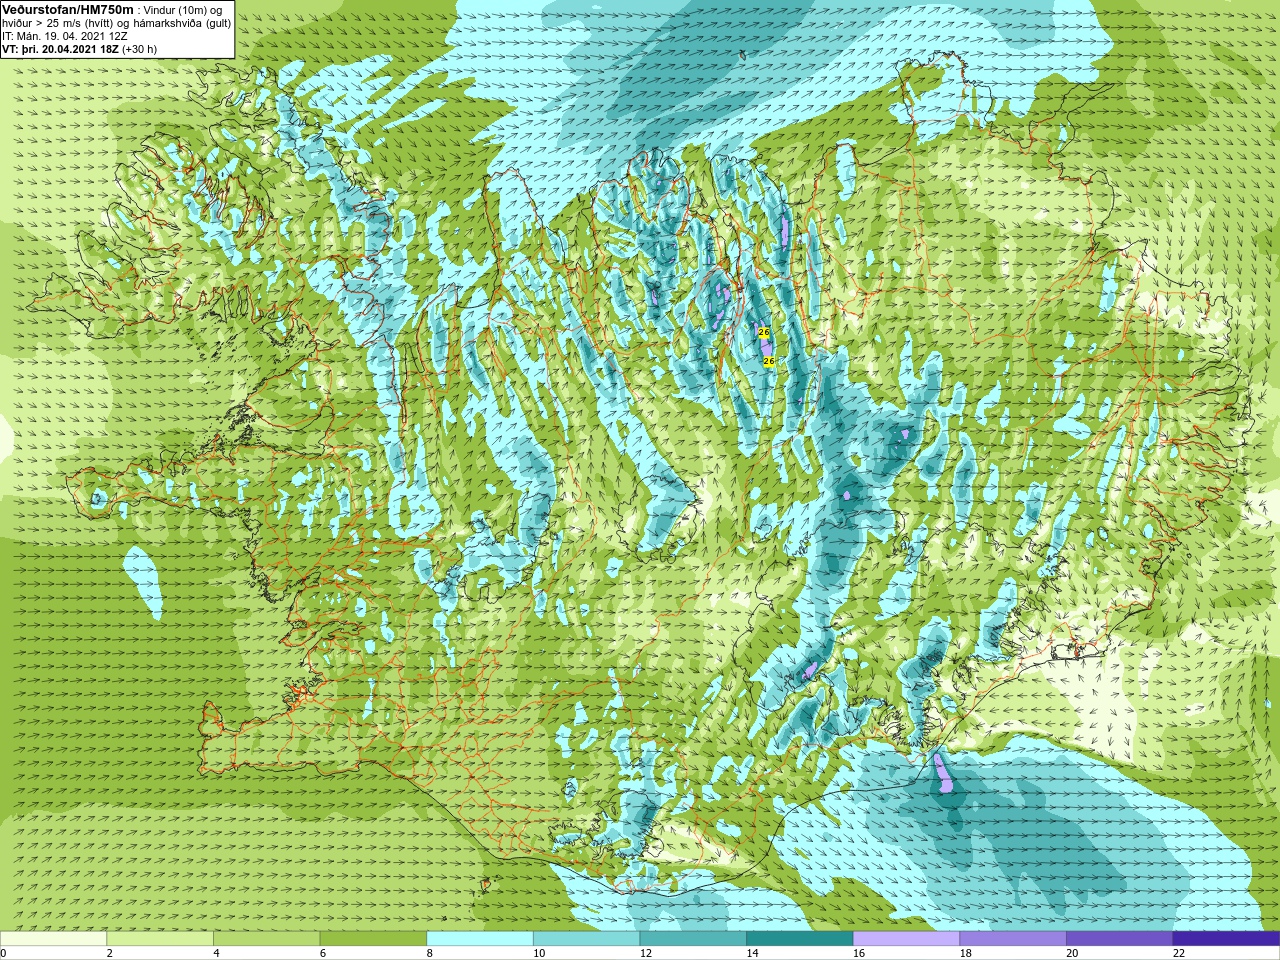
Task: Click the legend scale label 14
Action: pos(752,953)
